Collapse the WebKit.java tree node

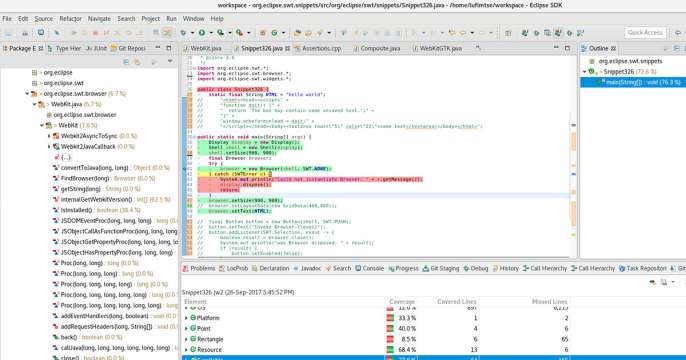[x=35, y=104]
